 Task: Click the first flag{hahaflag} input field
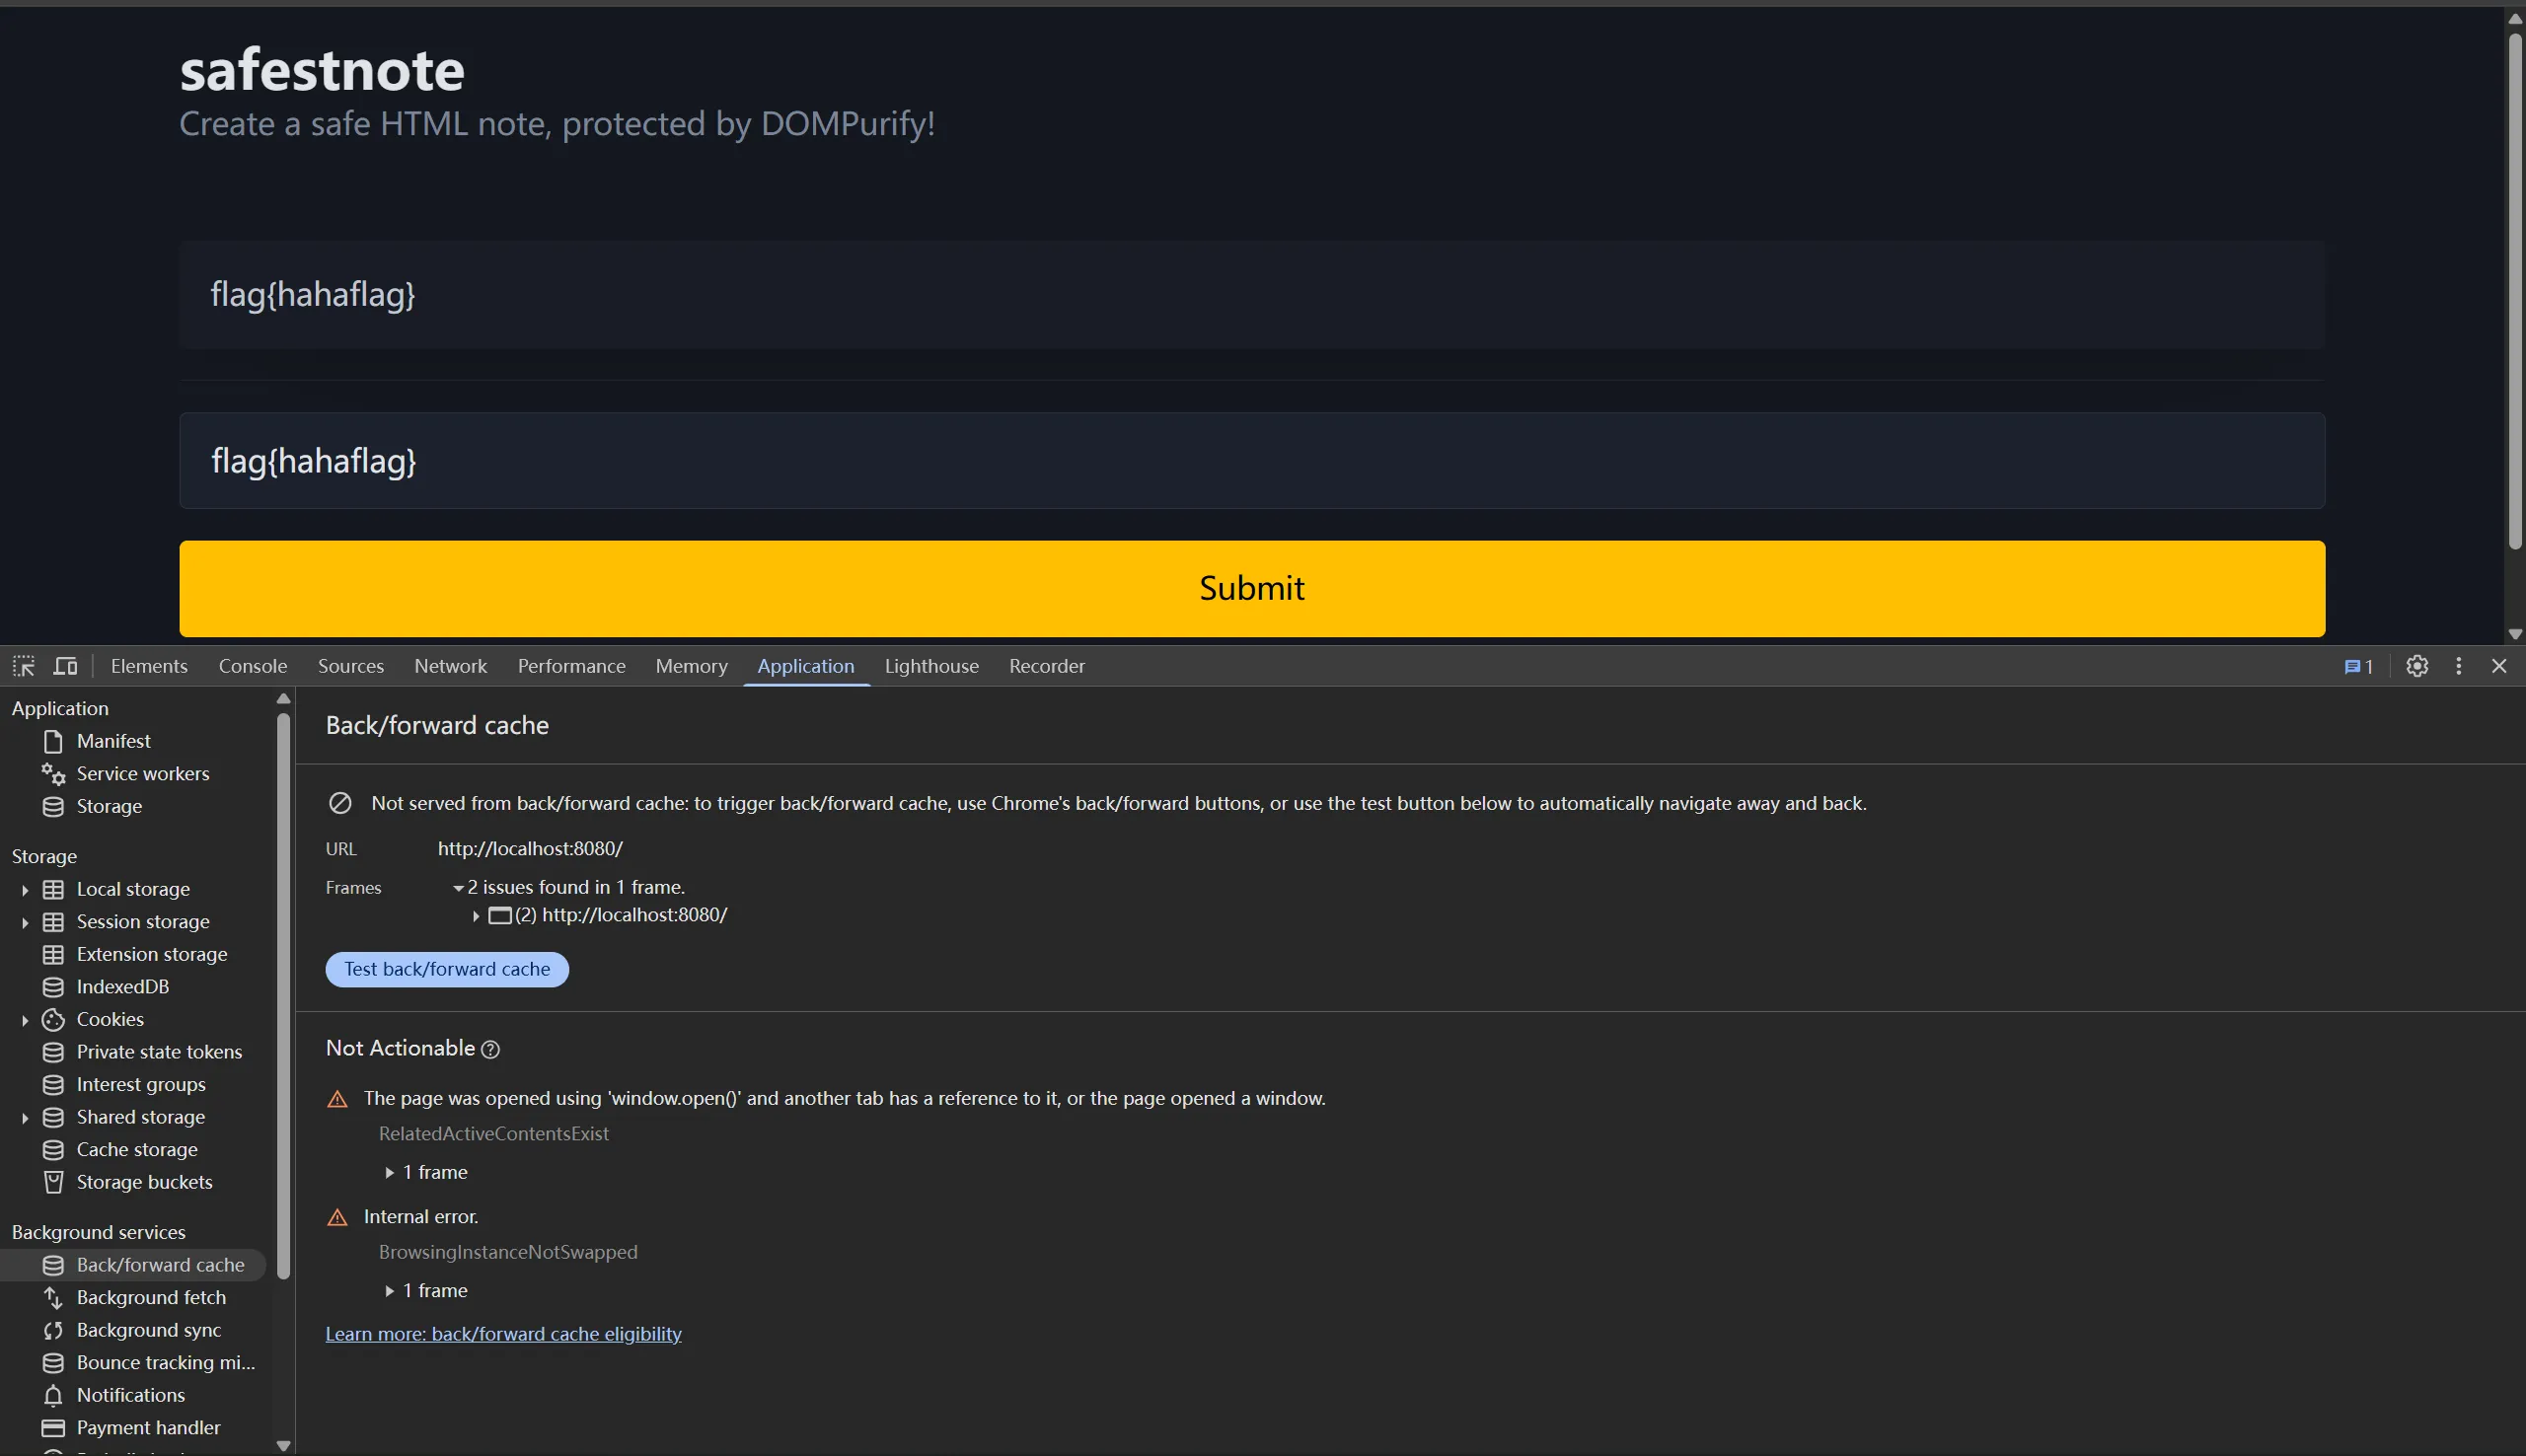[1251, 294]
